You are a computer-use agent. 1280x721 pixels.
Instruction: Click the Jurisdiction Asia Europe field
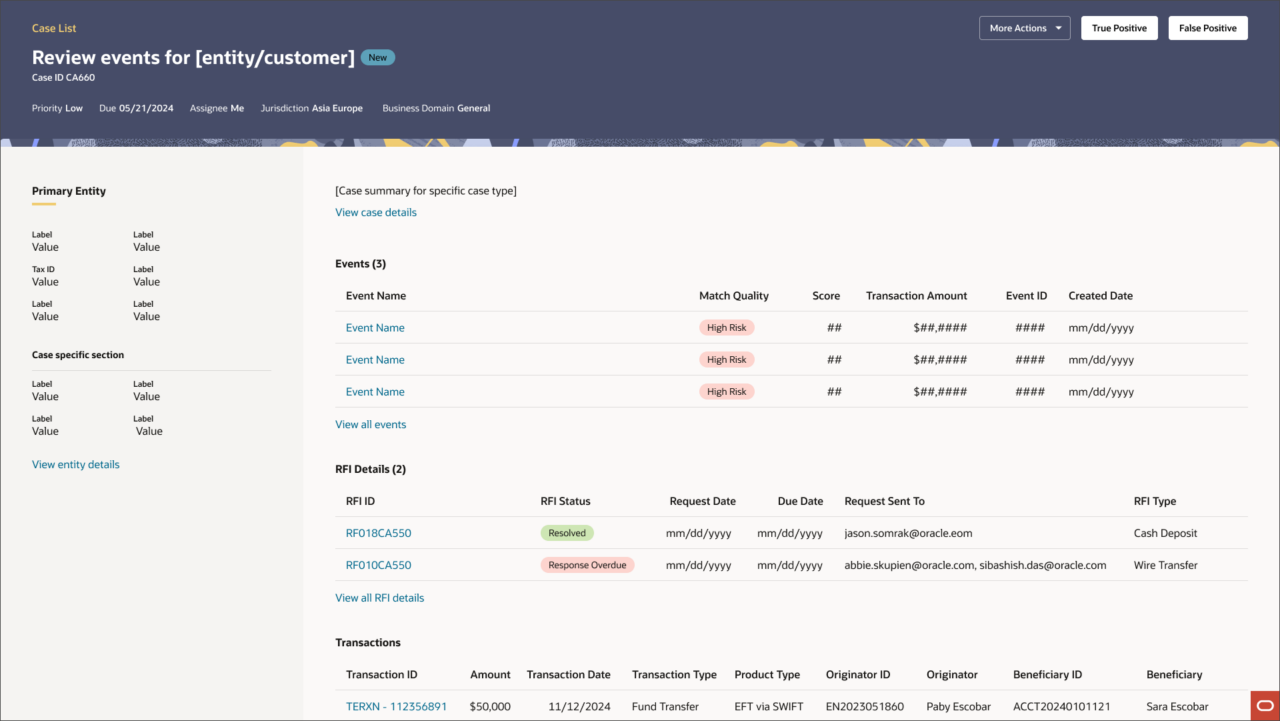(x=312, y=108)
